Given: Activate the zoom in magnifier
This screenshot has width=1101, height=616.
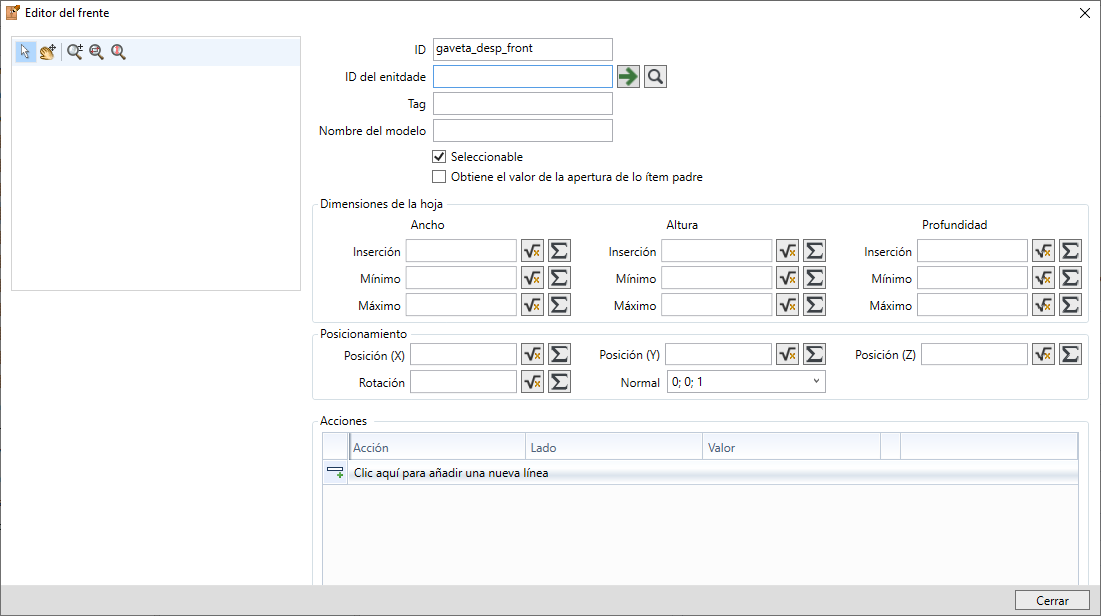Looking at the screenshot, I should tap(75, 51).
